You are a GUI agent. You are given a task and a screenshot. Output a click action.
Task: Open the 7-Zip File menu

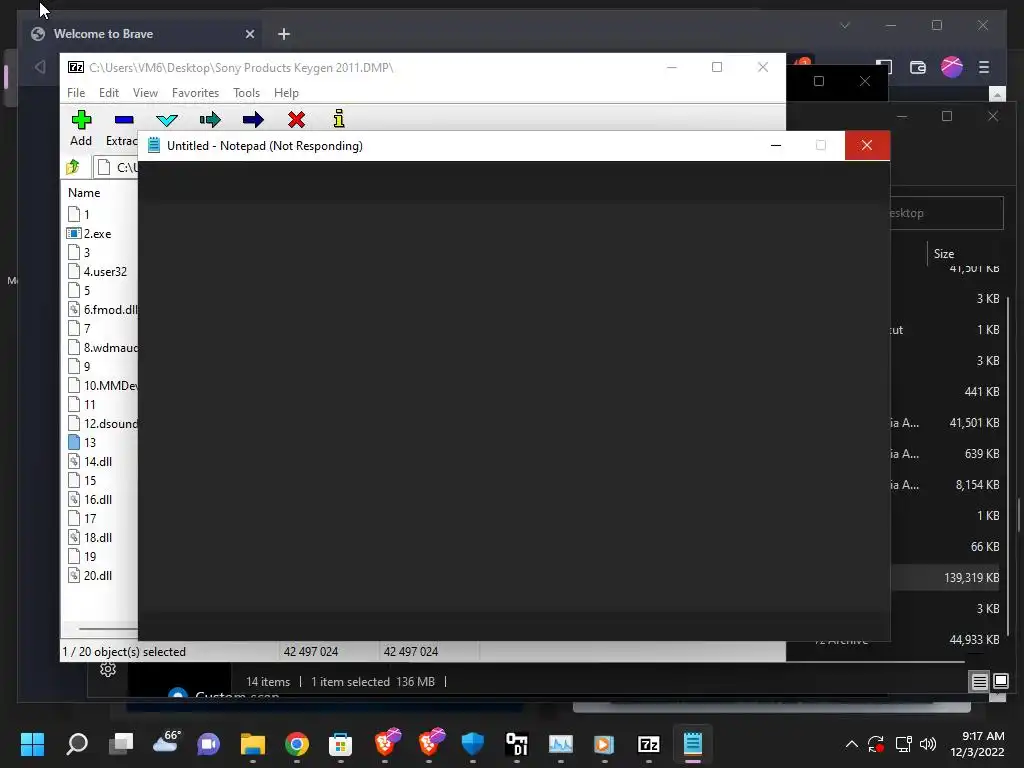tap(76, 93)
